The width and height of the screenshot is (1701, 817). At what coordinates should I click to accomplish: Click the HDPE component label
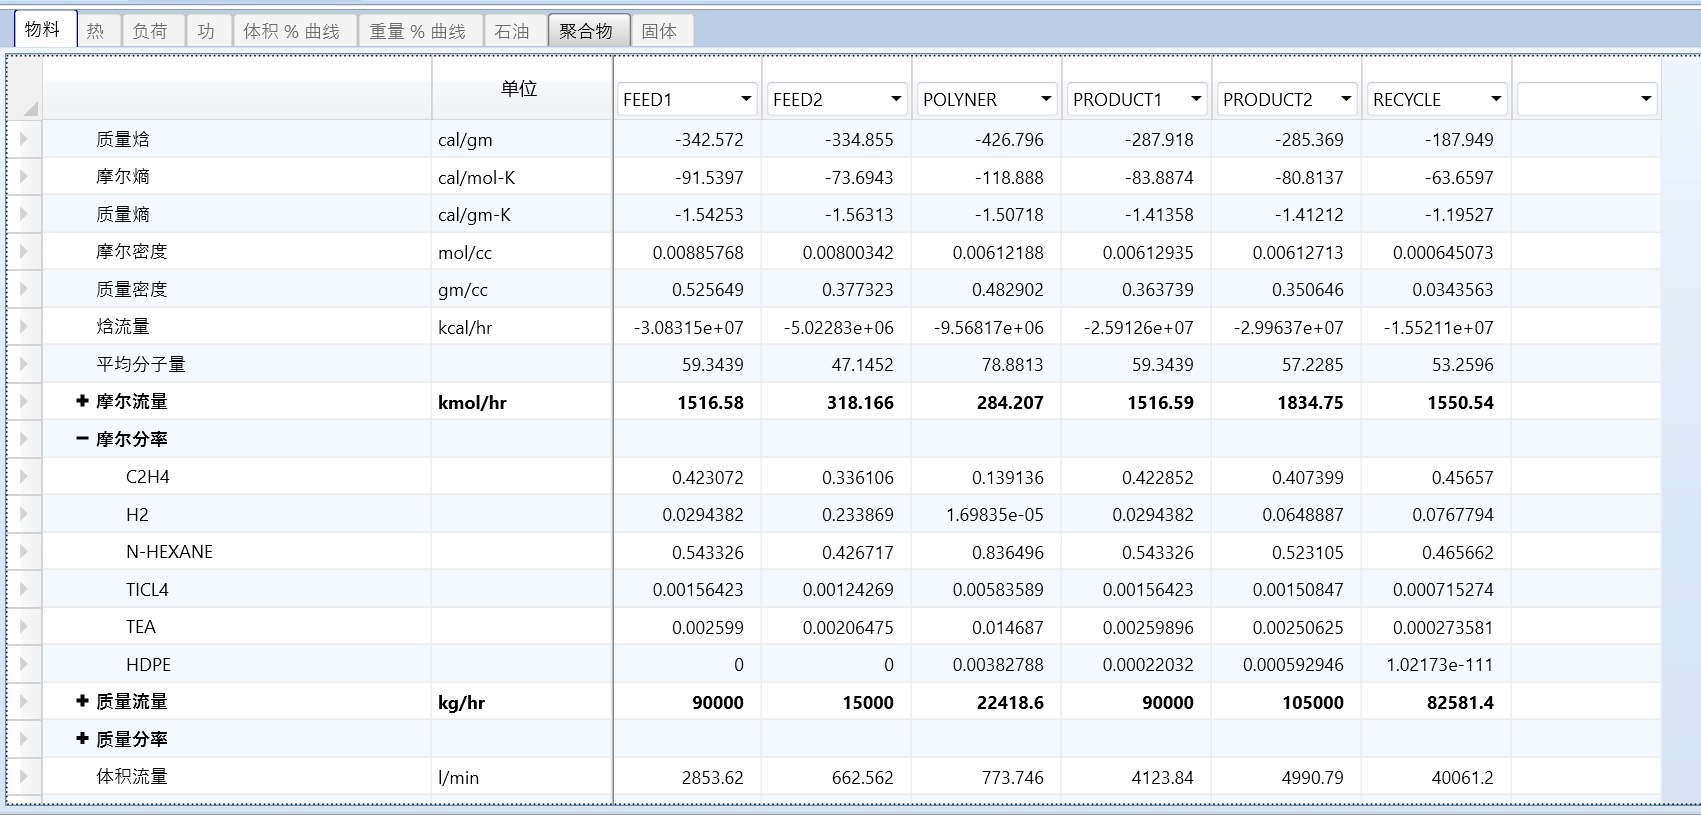[x=148, y=664]
